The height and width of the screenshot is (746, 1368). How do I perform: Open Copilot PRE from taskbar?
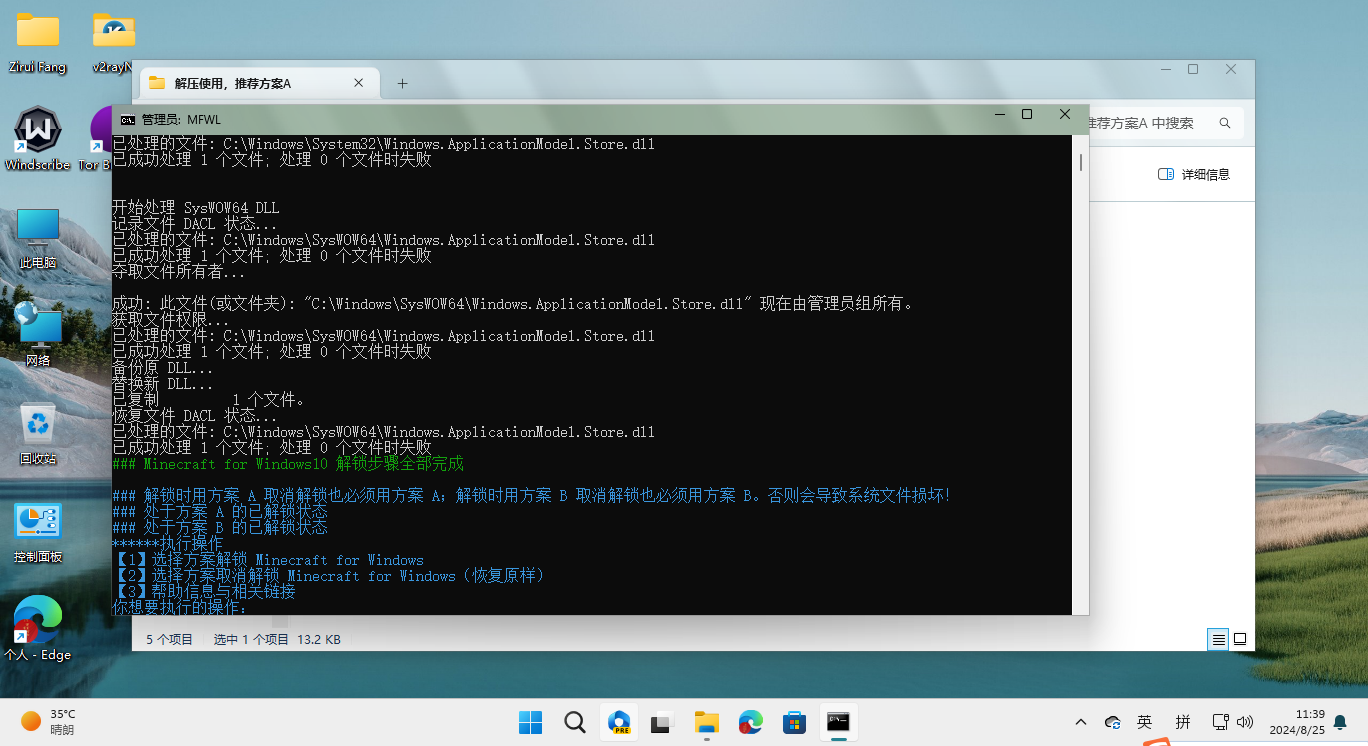[x=619, y=722]
